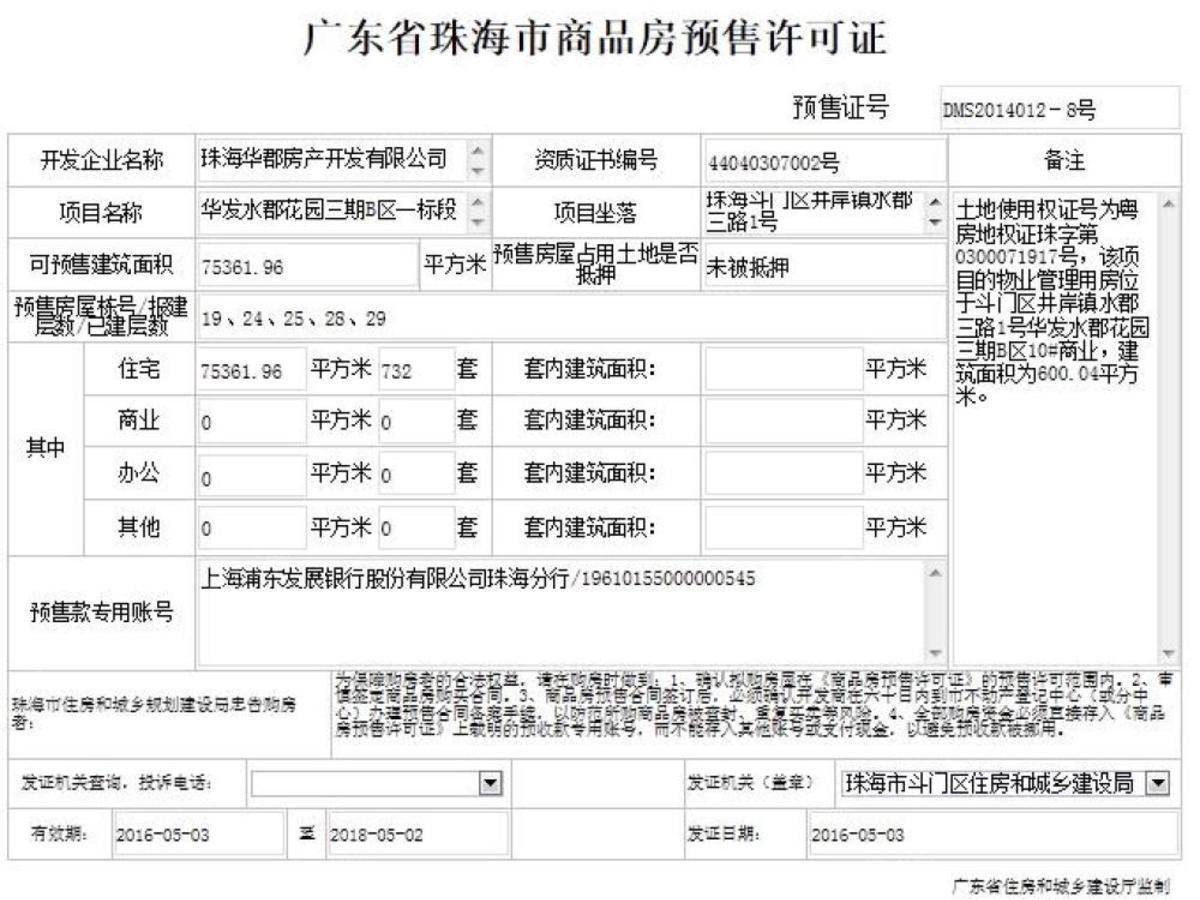The height and width of the screenshot is (900, 1200).
Task: Click the 其他 row label
Action: (x=138, y=527)
